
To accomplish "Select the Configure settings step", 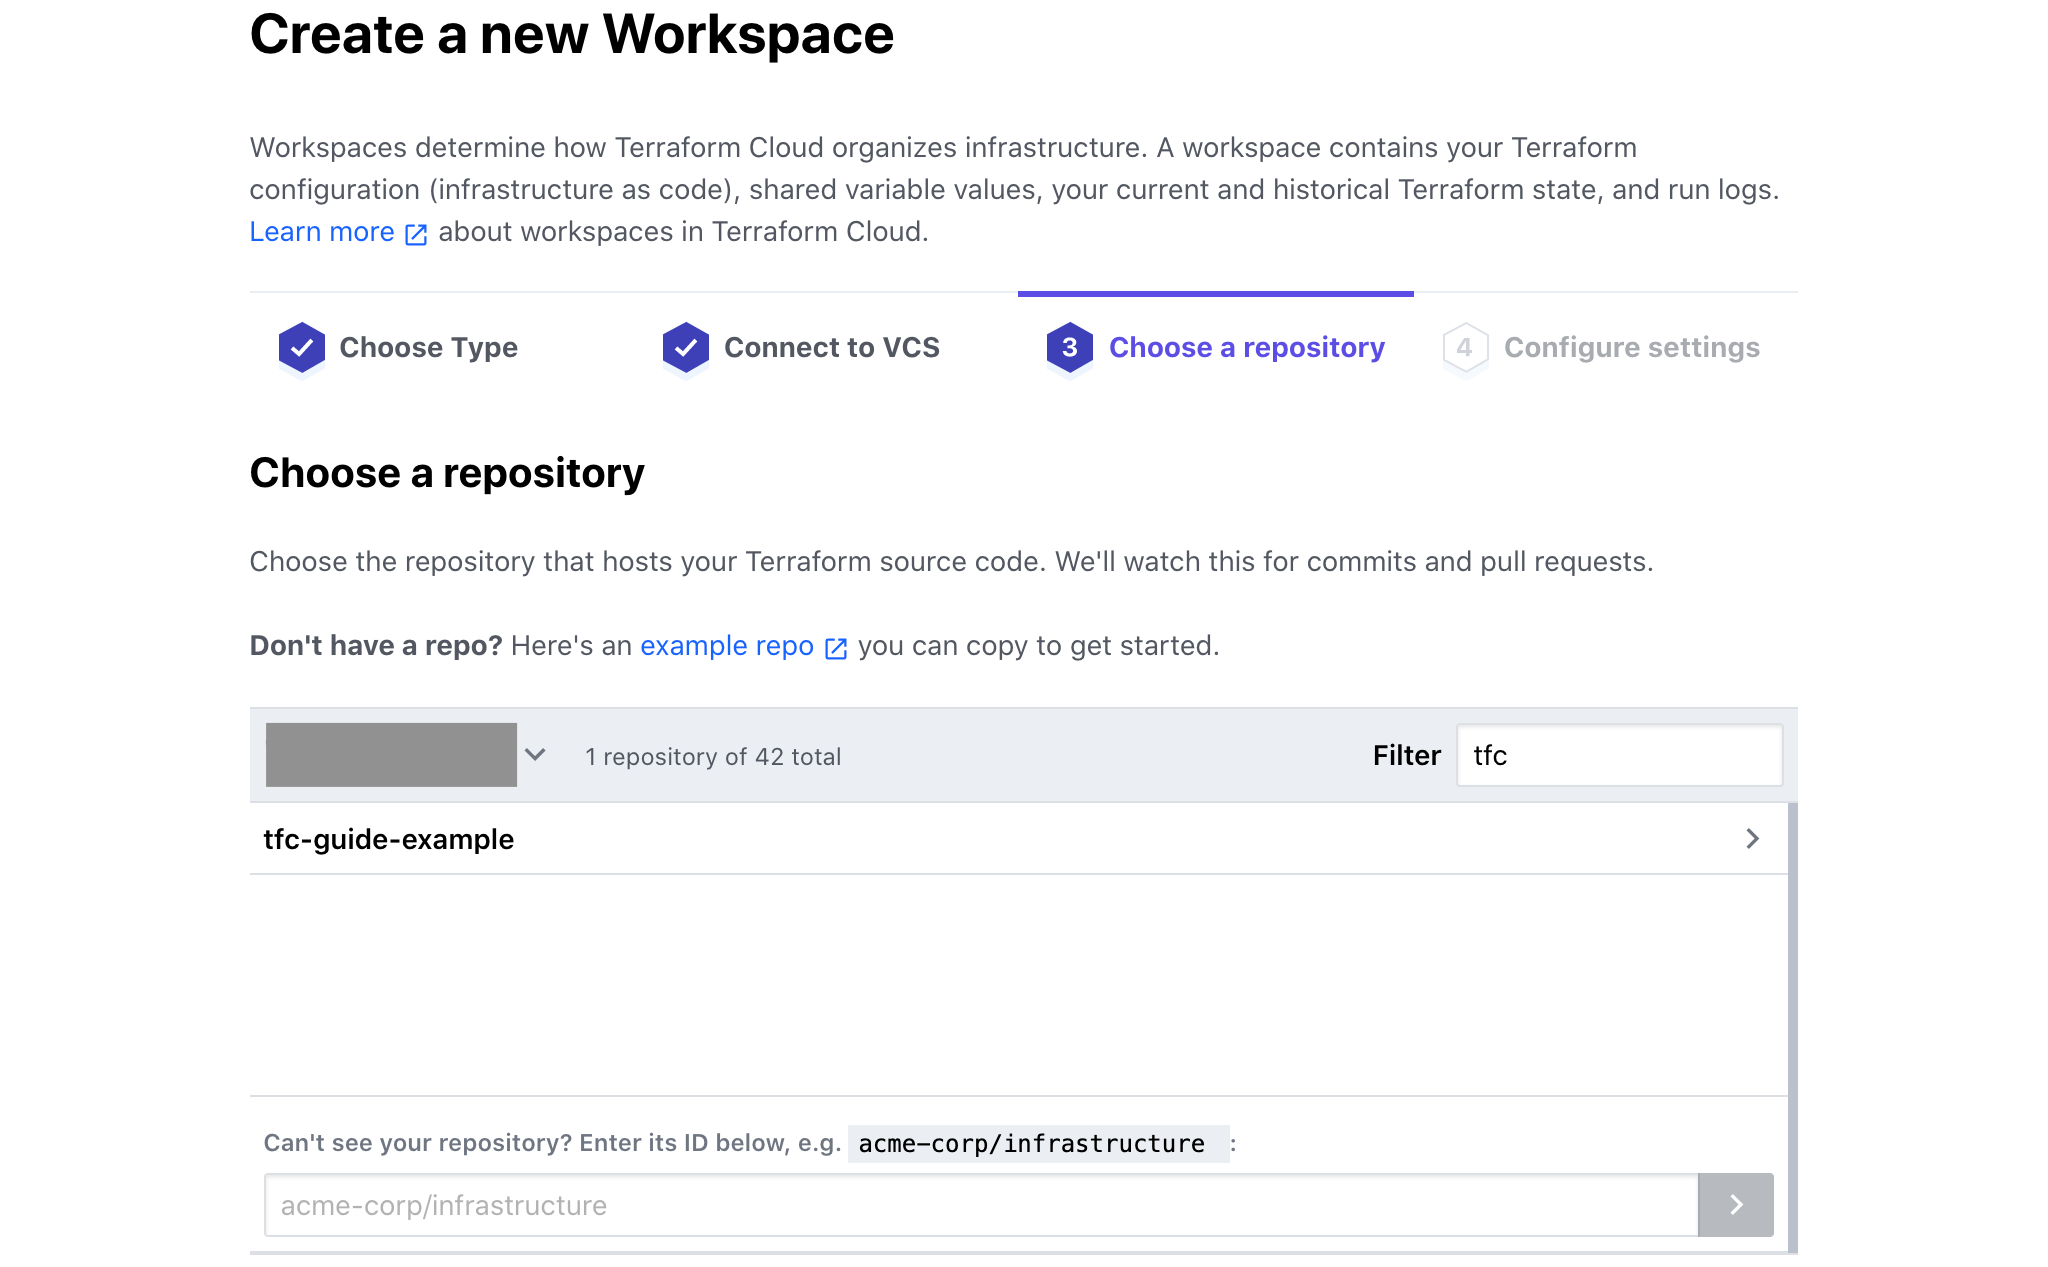I will tap(1631, 347).
